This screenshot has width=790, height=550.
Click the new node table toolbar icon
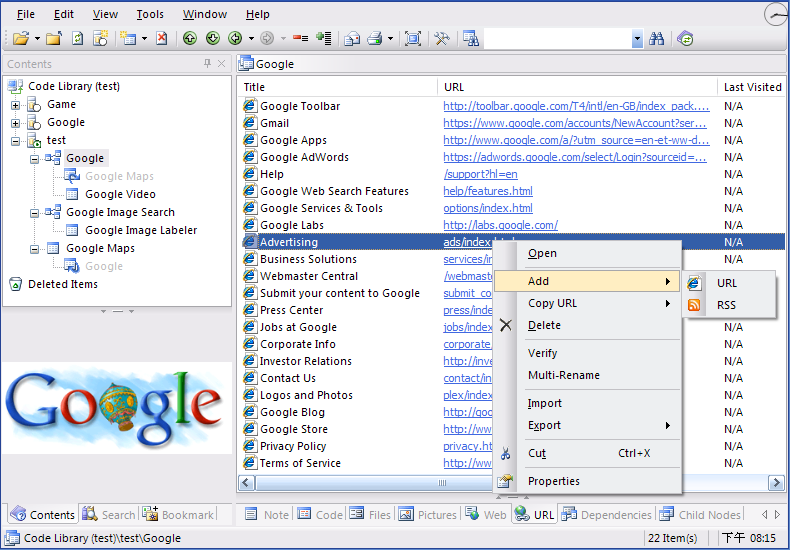tap(128, 38)
